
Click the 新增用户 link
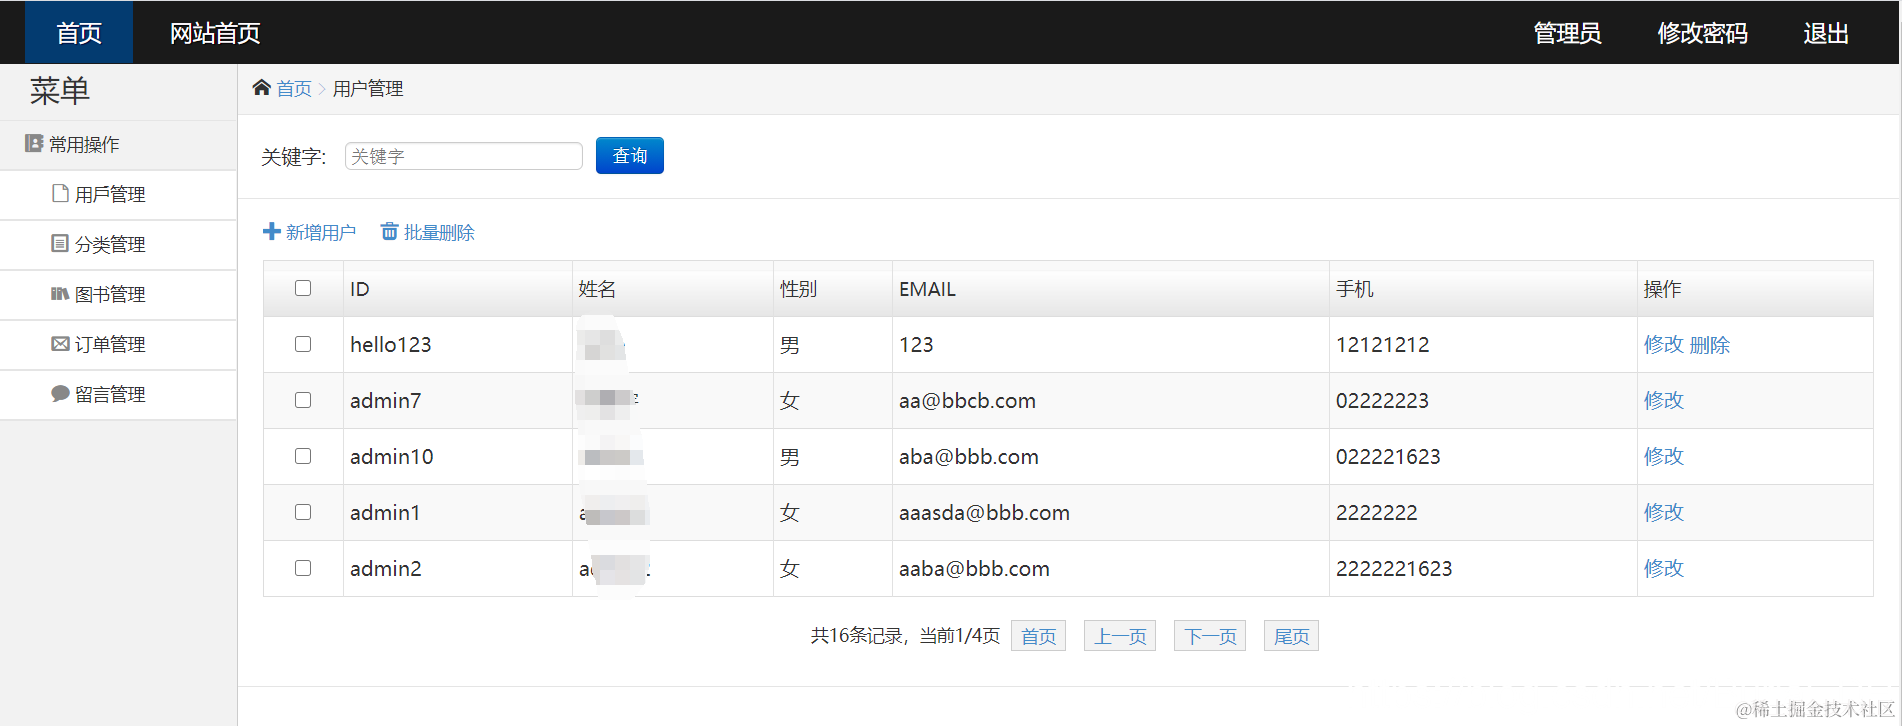click(320, 233)
